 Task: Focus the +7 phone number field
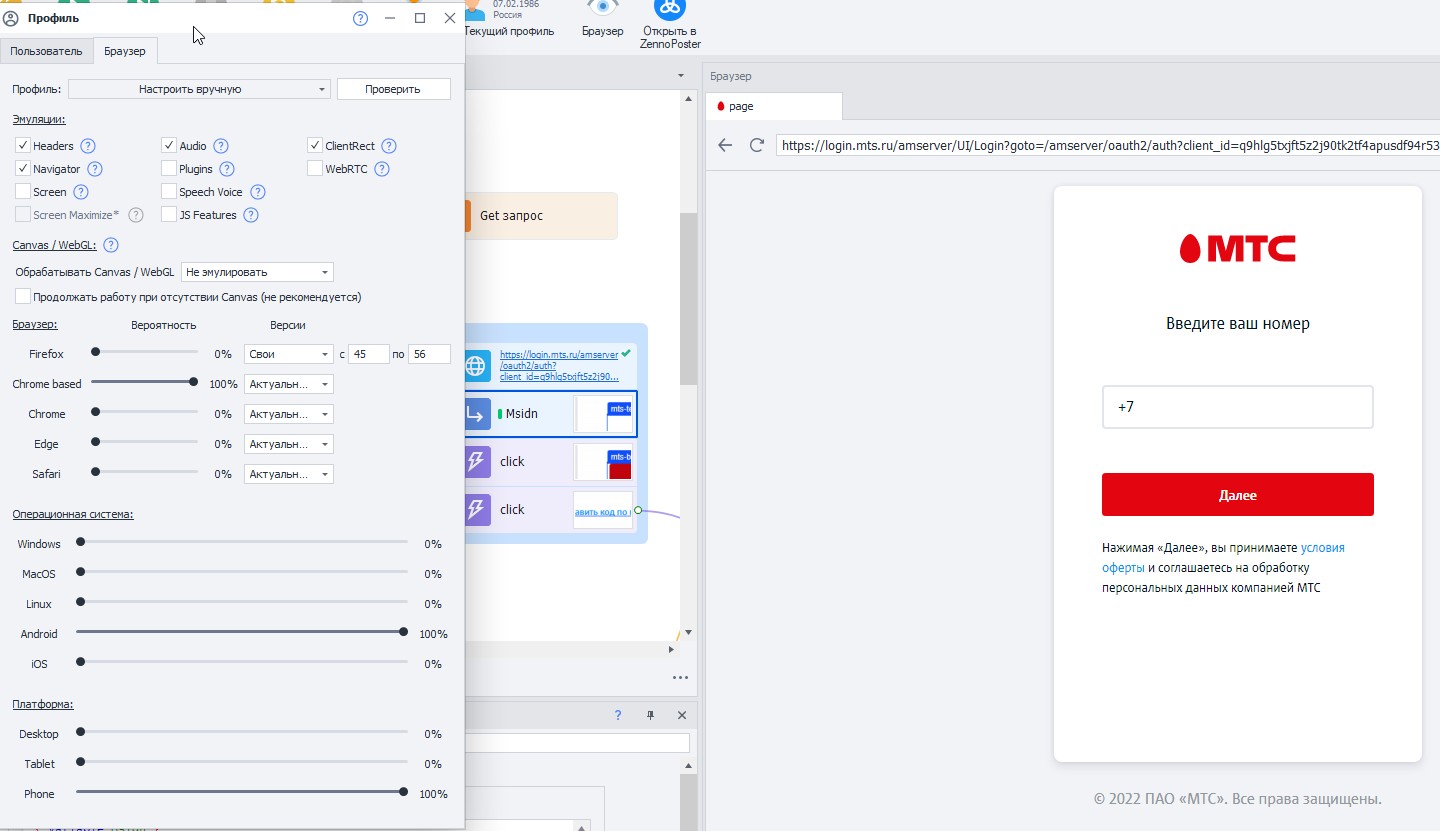pos(1238,407)
